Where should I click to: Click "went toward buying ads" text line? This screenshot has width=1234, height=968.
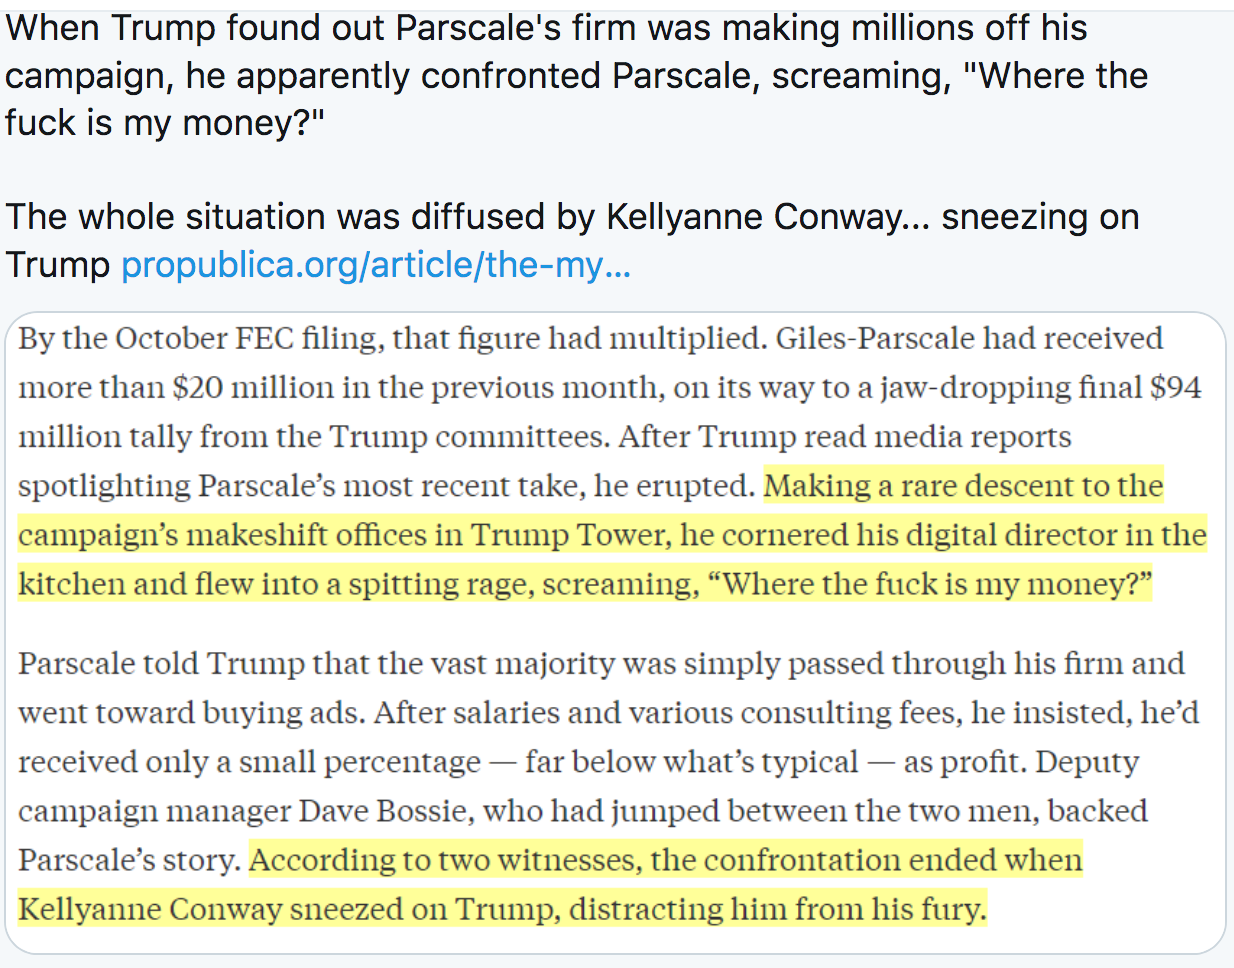(x=191, y=713)
